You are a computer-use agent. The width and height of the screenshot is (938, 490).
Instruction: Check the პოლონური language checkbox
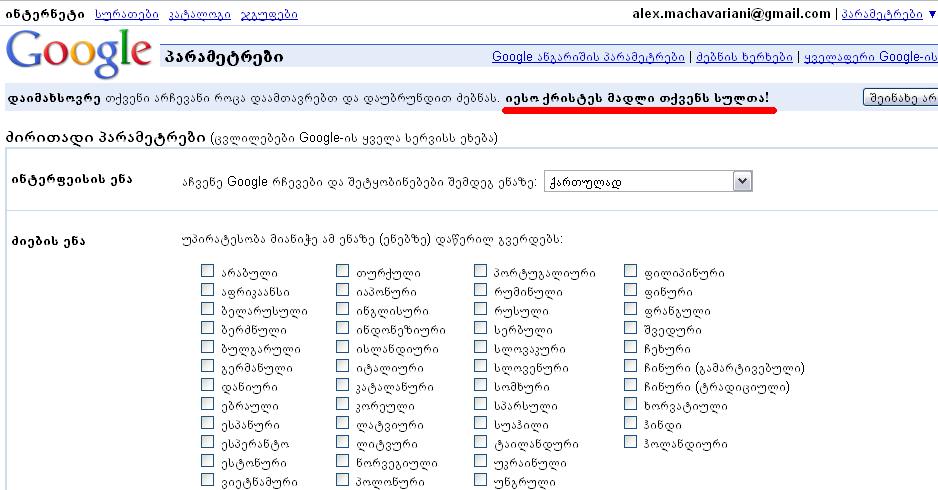[x=343, y=480]
